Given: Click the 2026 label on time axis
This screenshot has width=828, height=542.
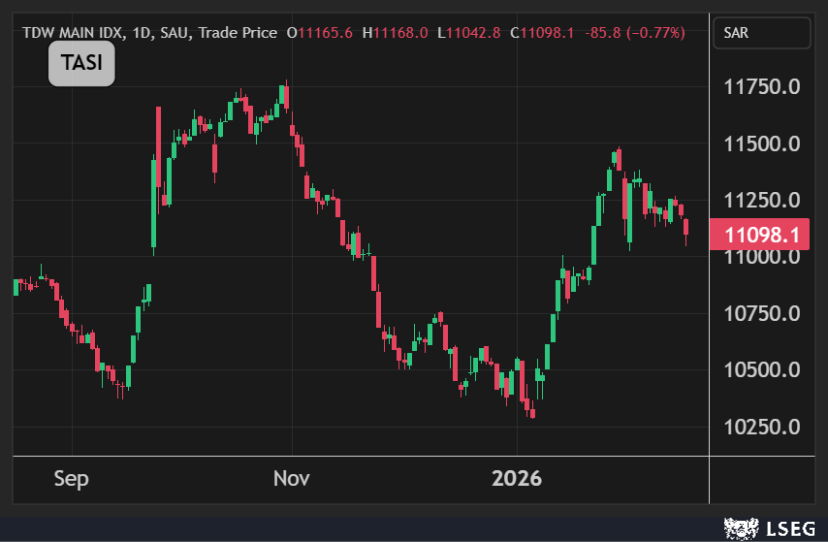Looking at the screenshot, I should pyautogui.click(x=517, y=478).
